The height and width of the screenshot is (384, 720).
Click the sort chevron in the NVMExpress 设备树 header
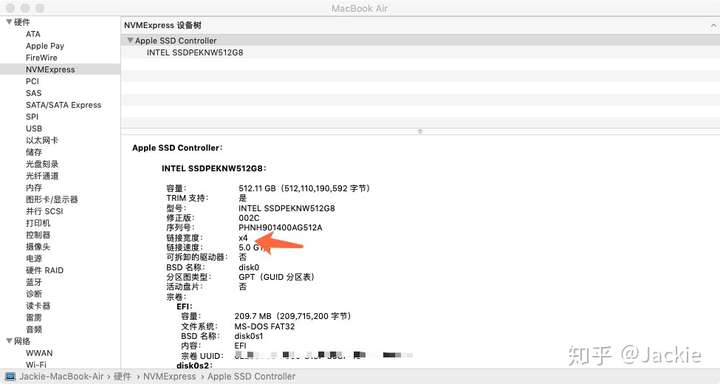(714, 26)
